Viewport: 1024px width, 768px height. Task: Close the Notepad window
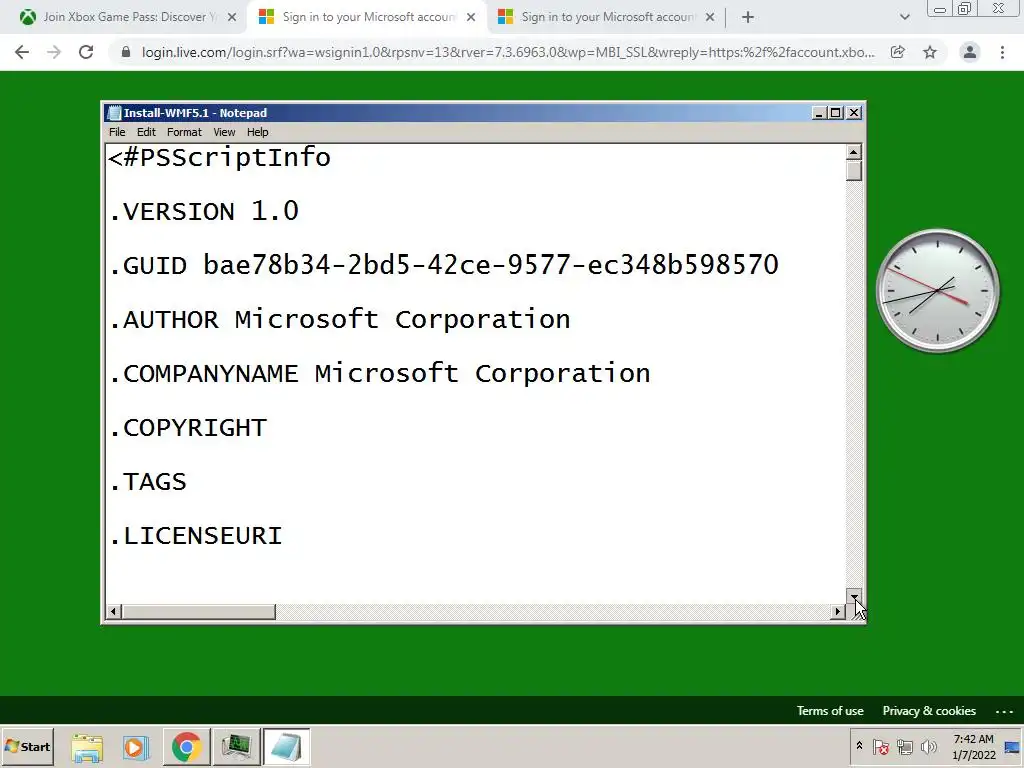(x=854, y=113)
